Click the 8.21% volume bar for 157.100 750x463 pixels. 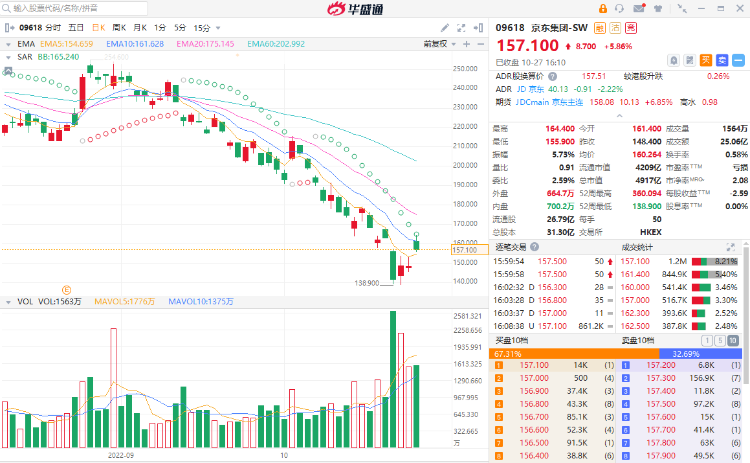pyautogui.click(x=715, y=261)
